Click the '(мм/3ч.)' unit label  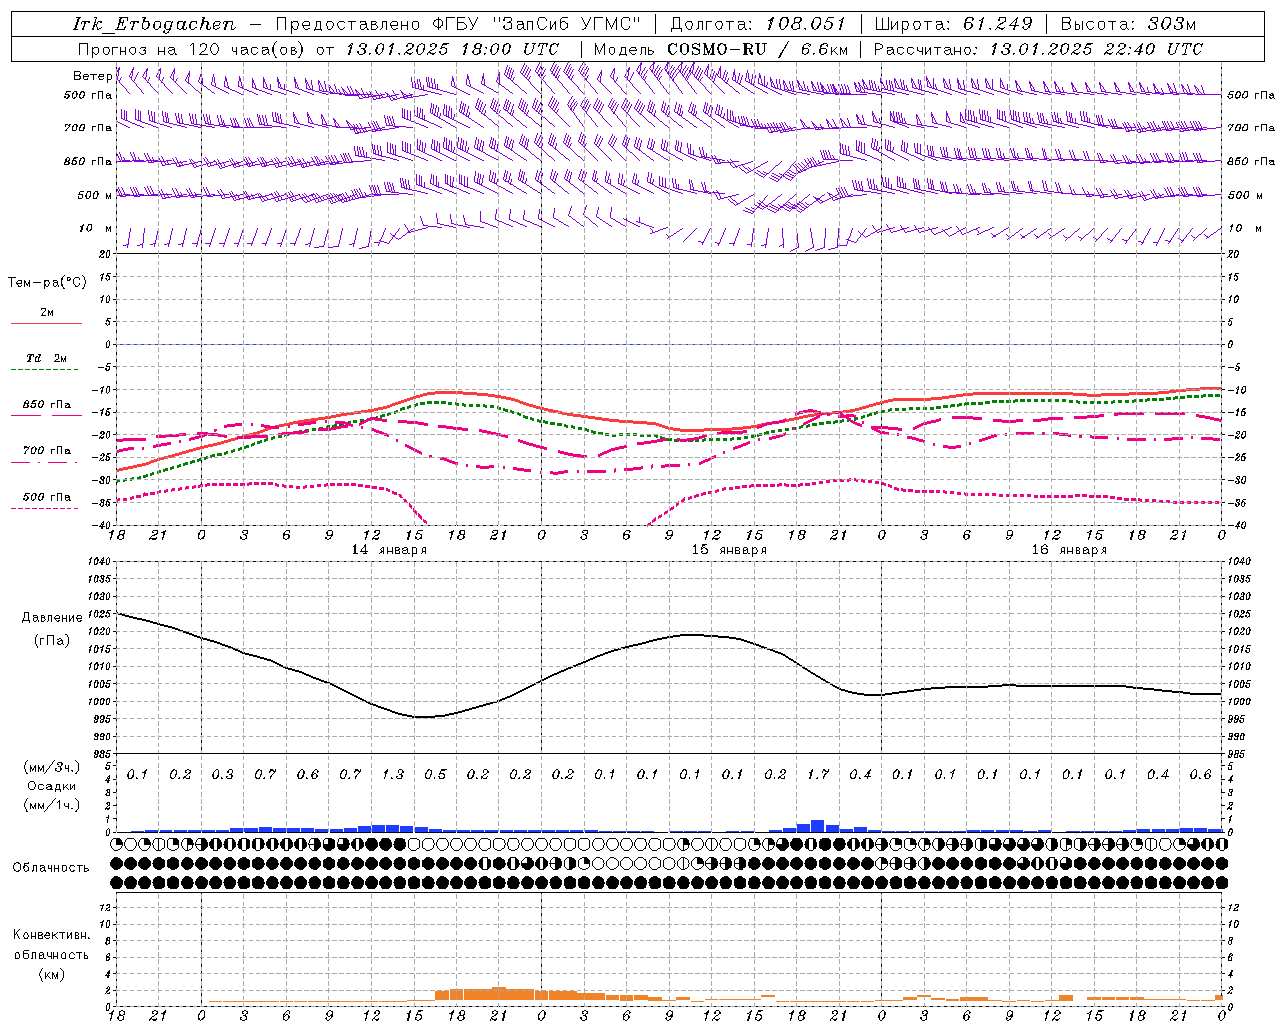52,767
